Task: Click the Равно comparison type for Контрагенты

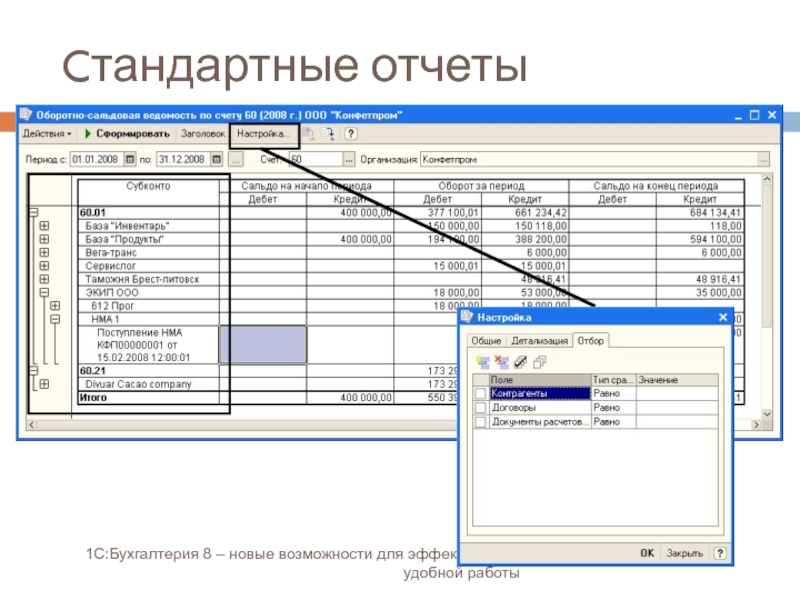Action: coord(614,393)
